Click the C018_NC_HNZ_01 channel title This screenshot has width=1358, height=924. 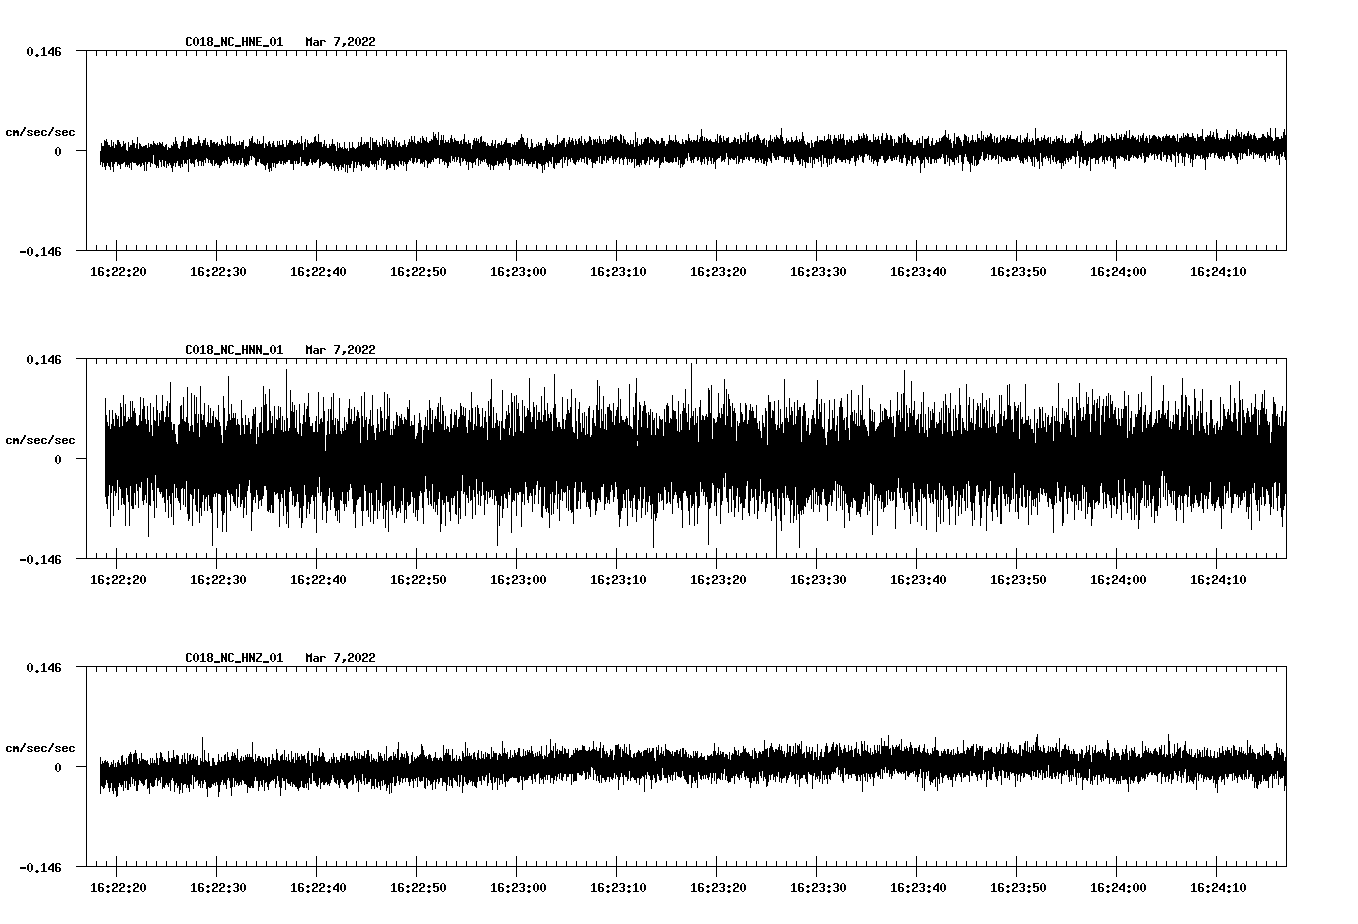[234, 658]
